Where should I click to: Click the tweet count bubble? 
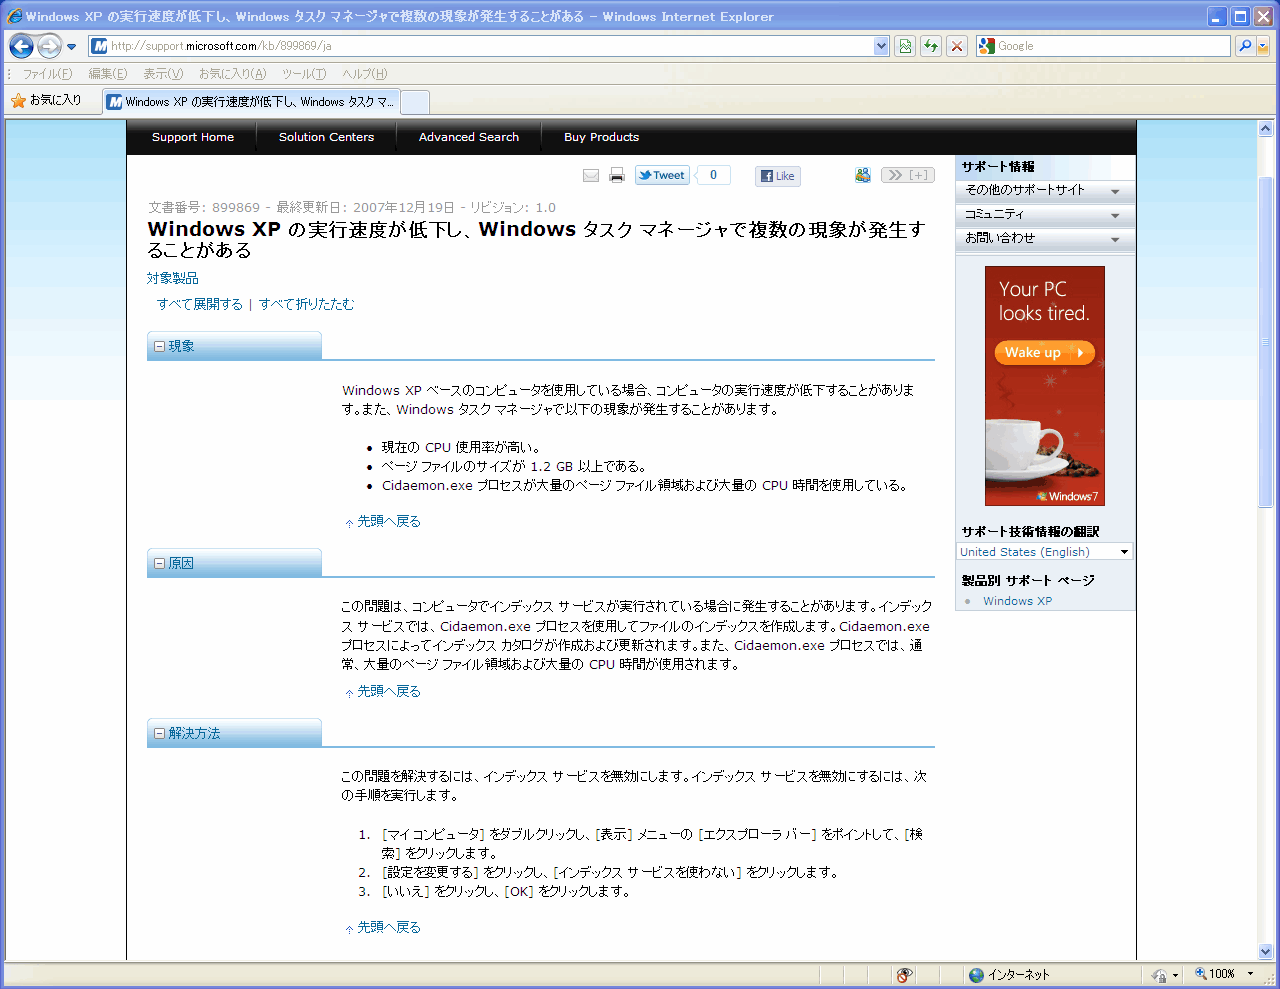pyautogui.click(x=713, y=175)
